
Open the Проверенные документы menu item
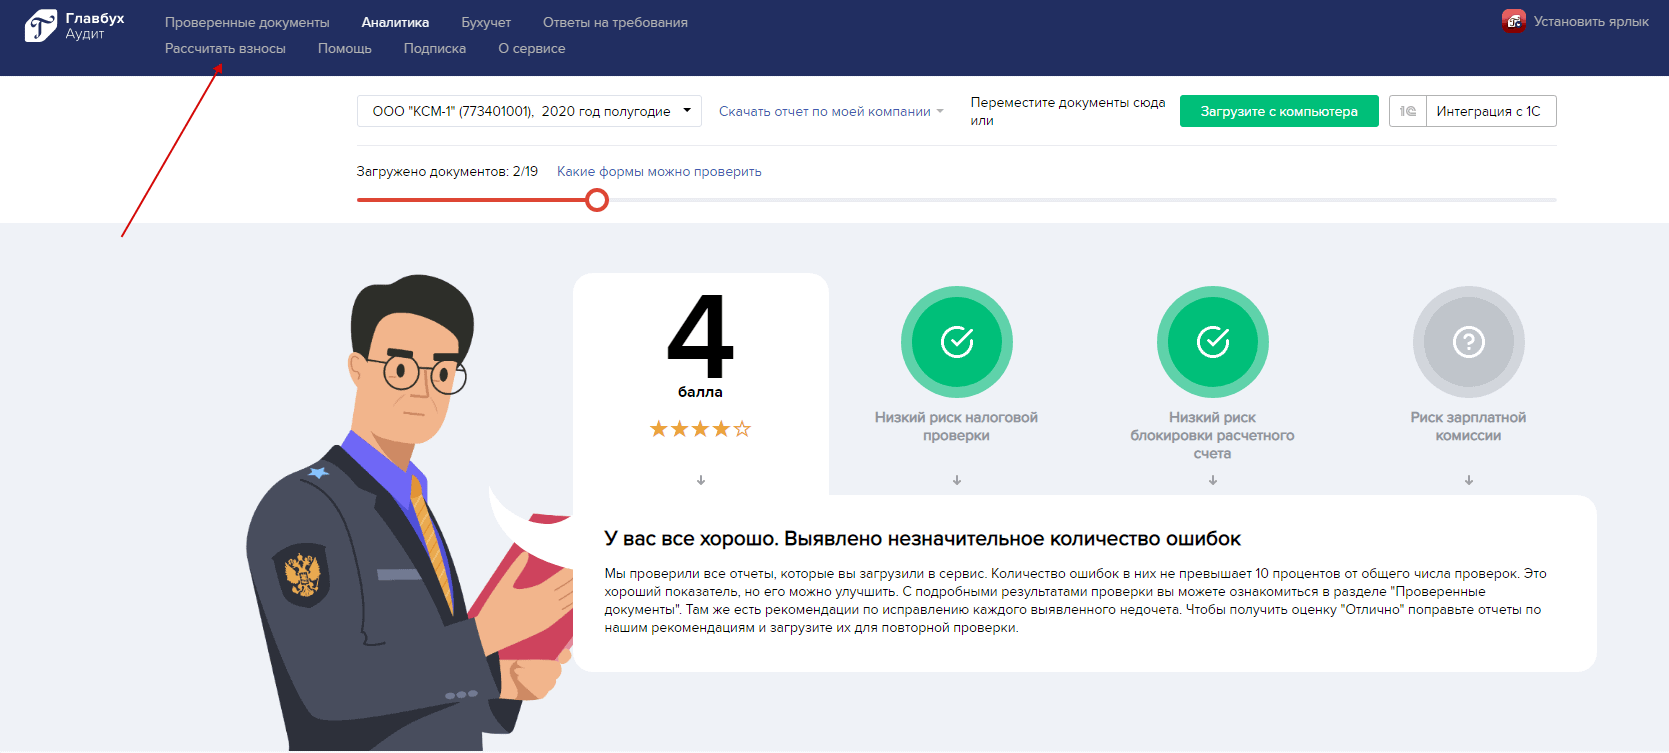pos(247,22)
